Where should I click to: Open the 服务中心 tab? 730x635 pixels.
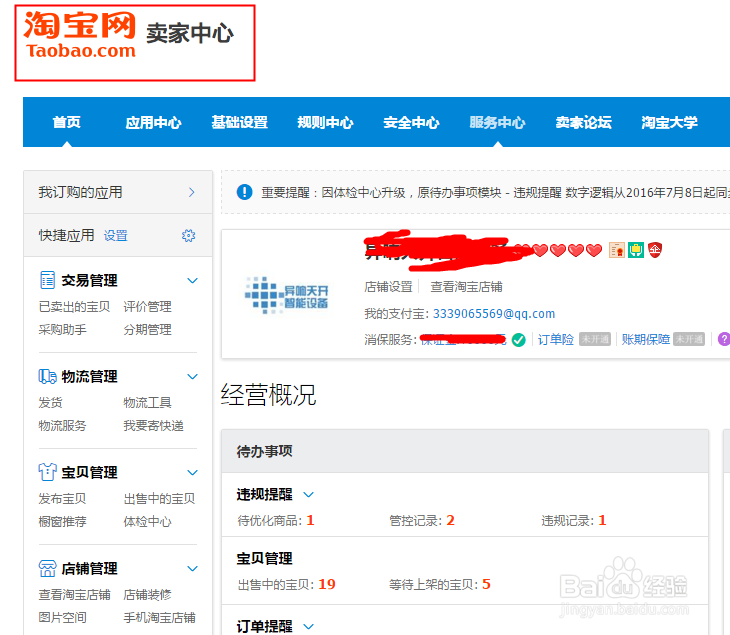(497, 122)
